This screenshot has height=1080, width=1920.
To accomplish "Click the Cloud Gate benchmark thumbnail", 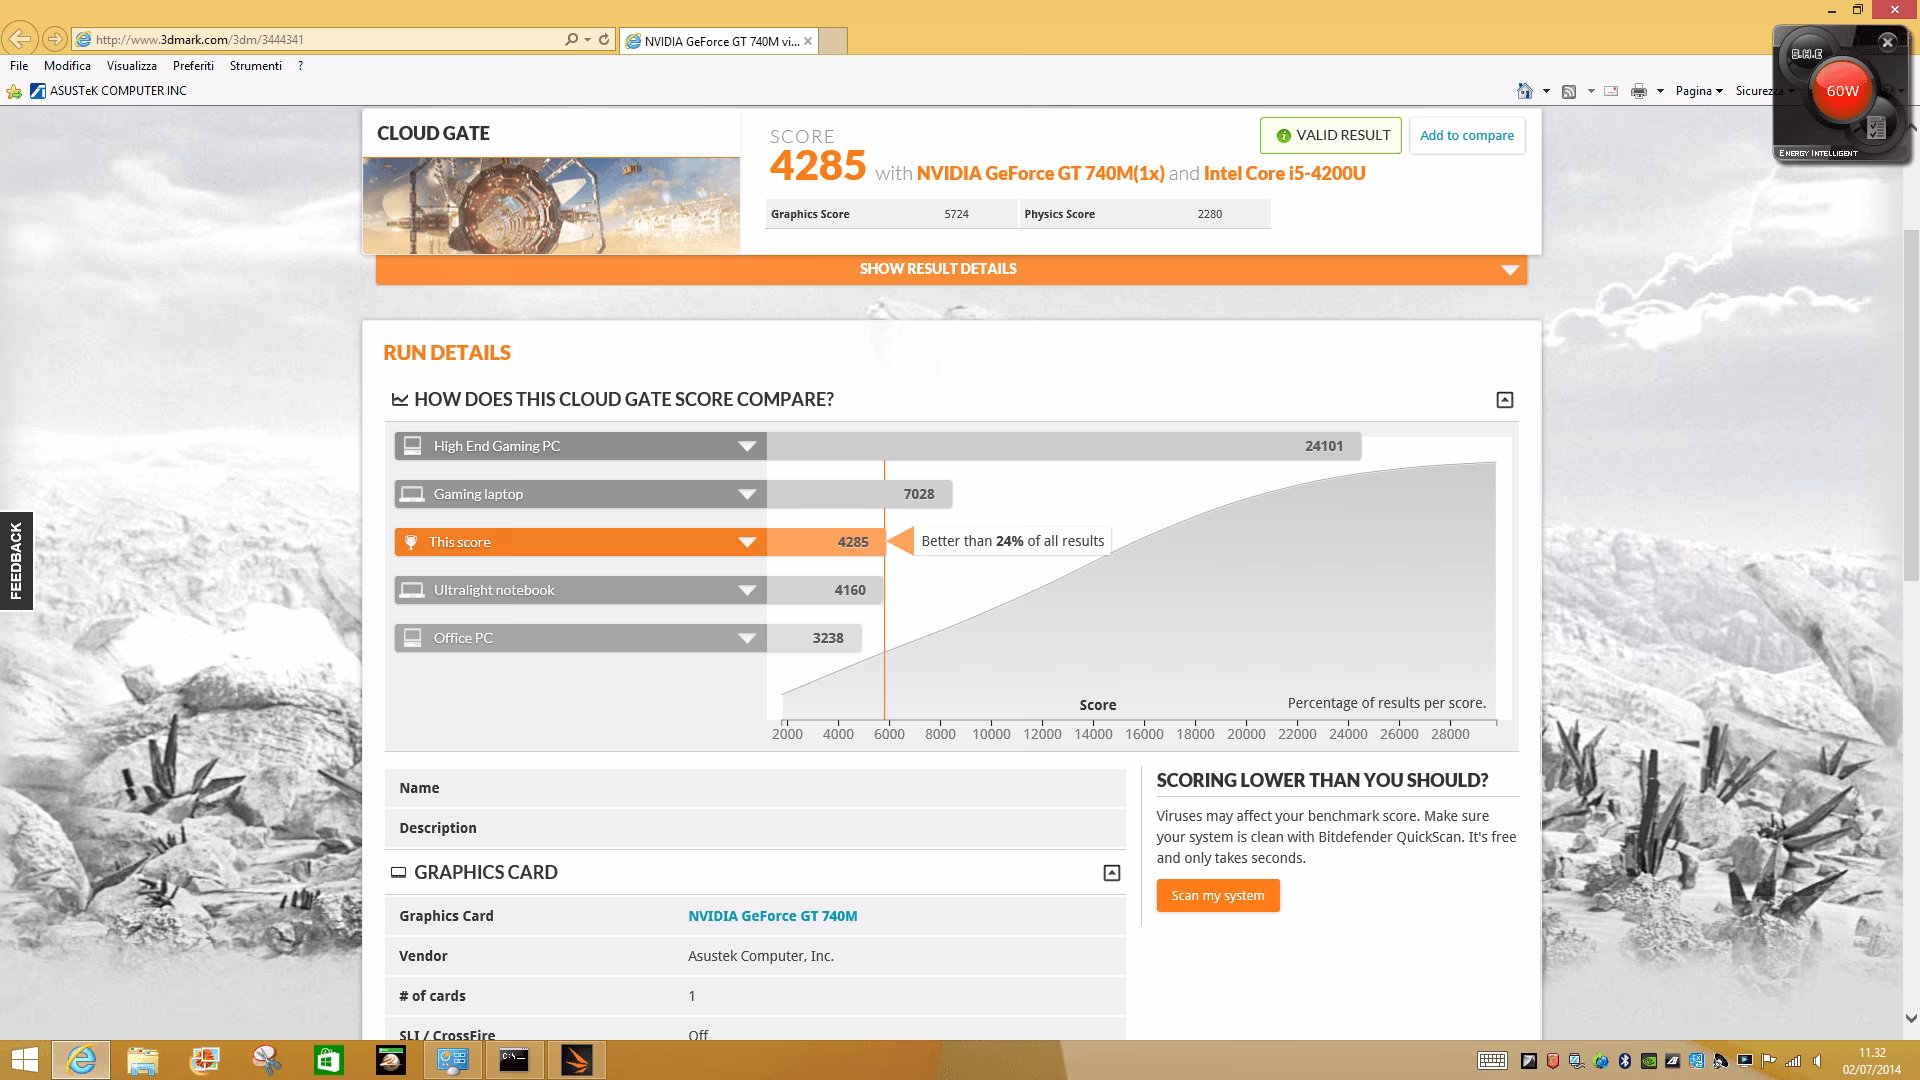I will coord(551,205).
